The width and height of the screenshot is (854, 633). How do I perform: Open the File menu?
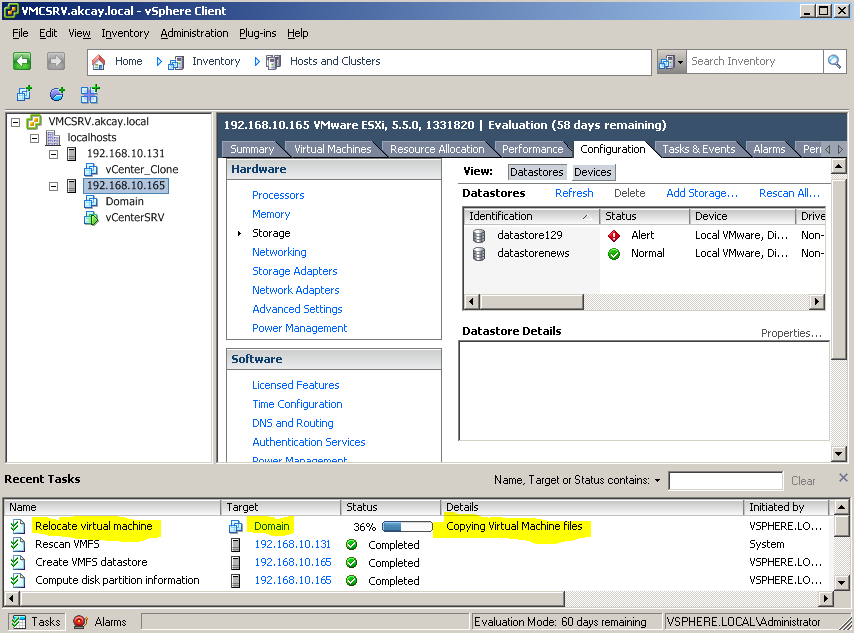(20, 33)
